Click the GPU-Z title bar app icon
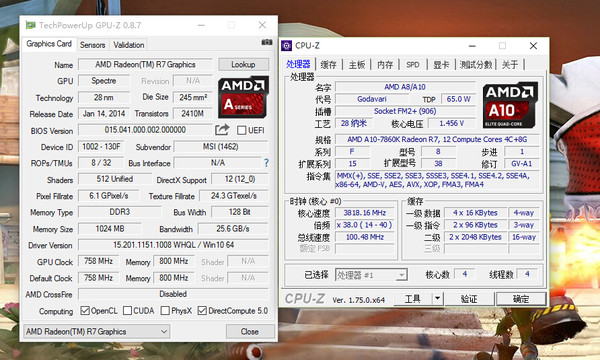This screenshot has height=360, width=600. (30, 25)
